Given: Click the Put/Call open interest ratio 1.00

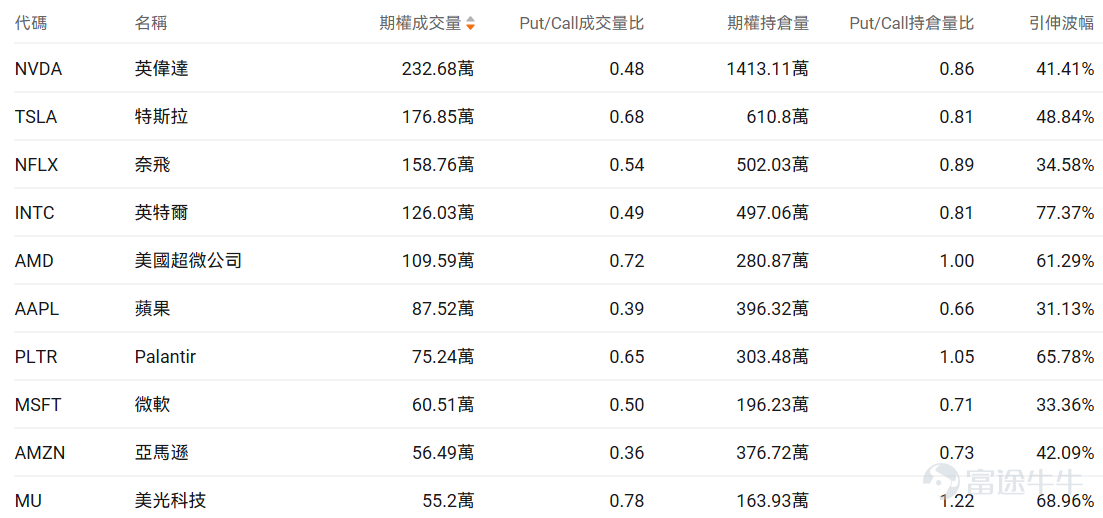Looking at the screenshot, I should click(x=957, y=261).
